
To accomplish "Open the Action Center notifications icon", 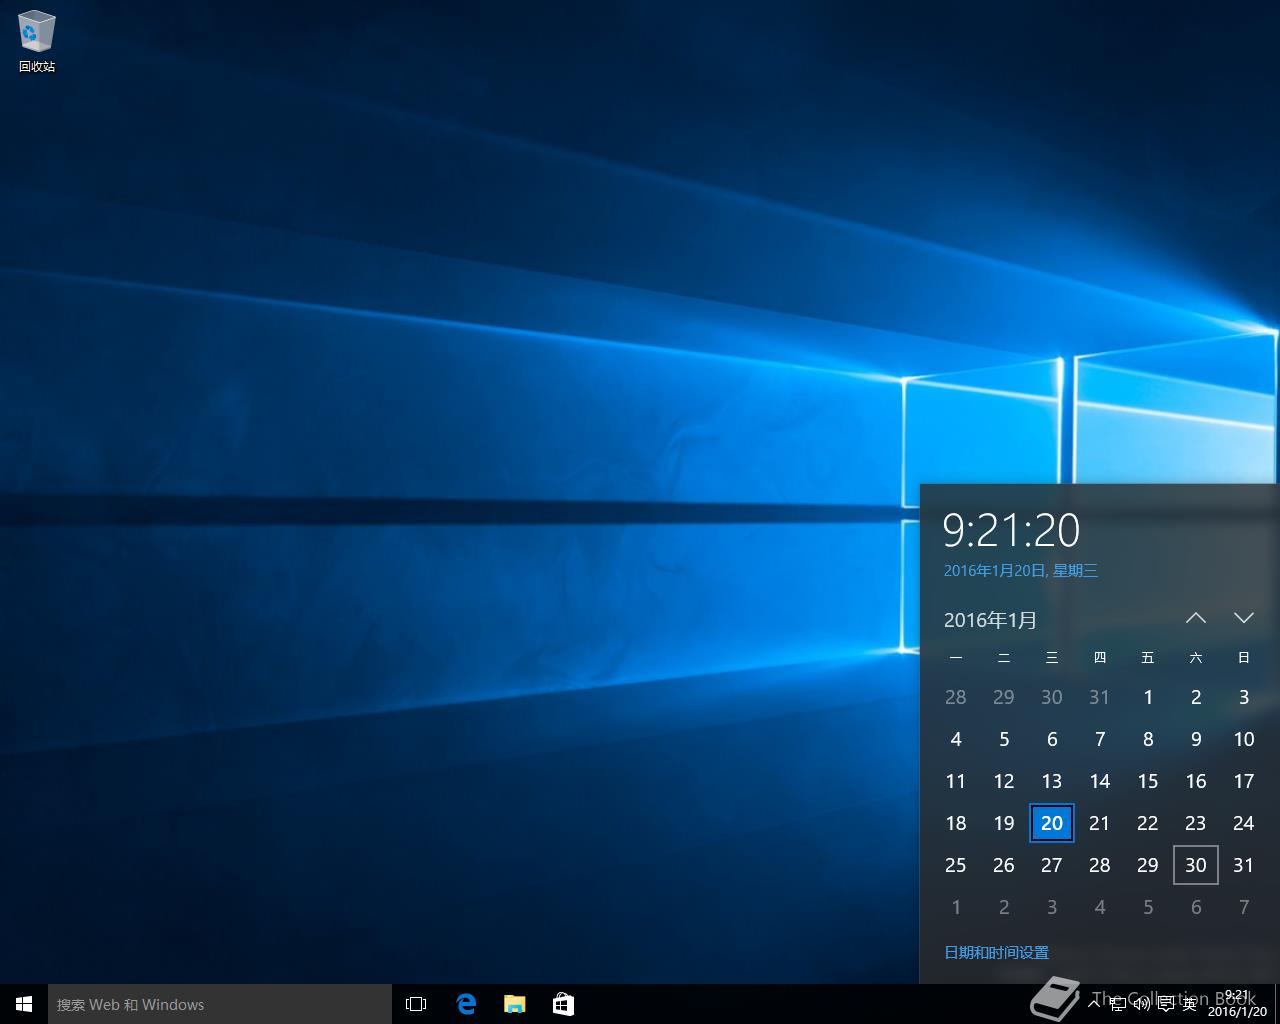I will (1166, 1004).
